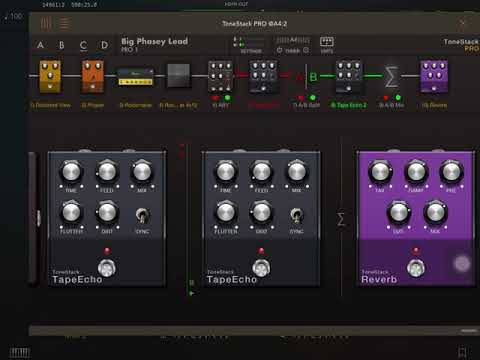Click the MIDI power button in header

(279, 51)
